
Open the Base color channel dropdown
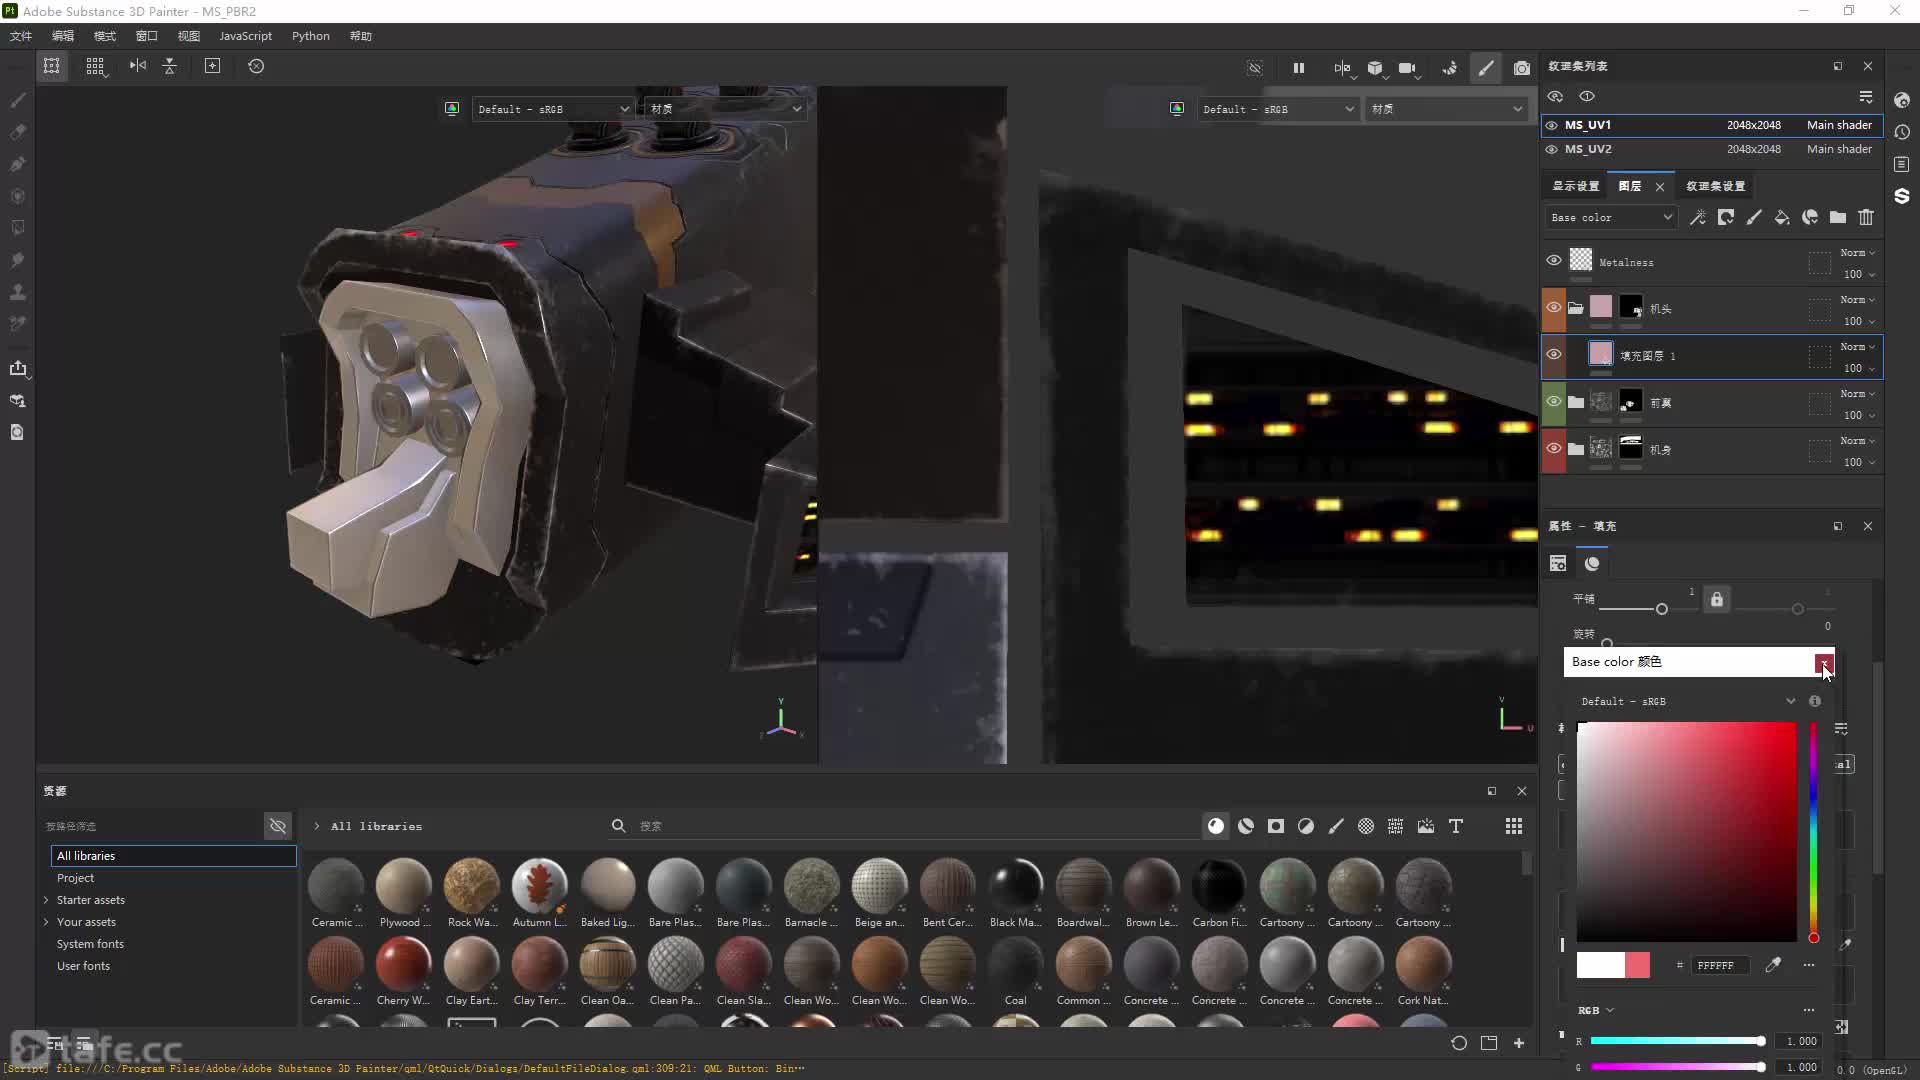click(x=1610, y=217)
